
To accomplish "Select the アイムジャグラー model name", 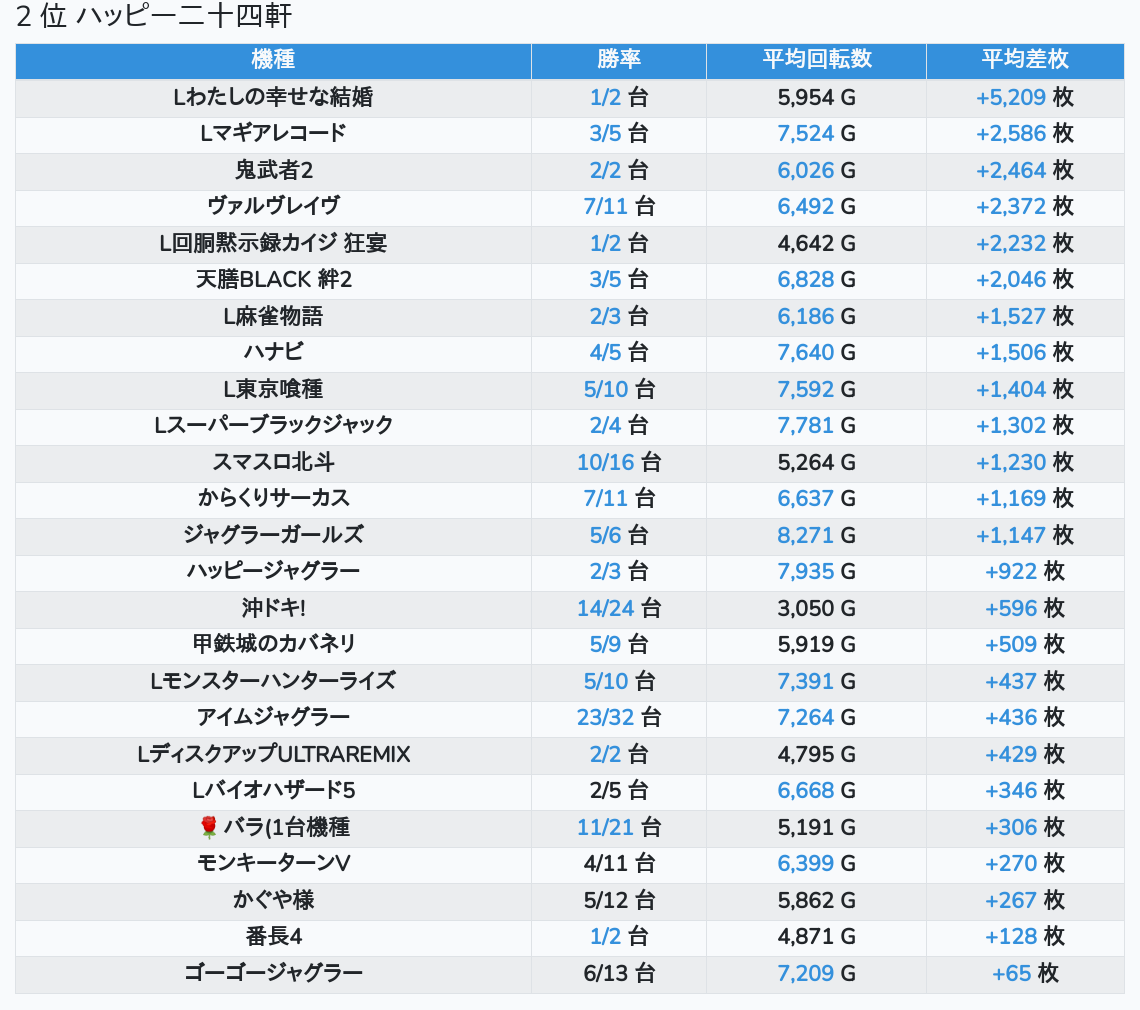I will (273, 718).
